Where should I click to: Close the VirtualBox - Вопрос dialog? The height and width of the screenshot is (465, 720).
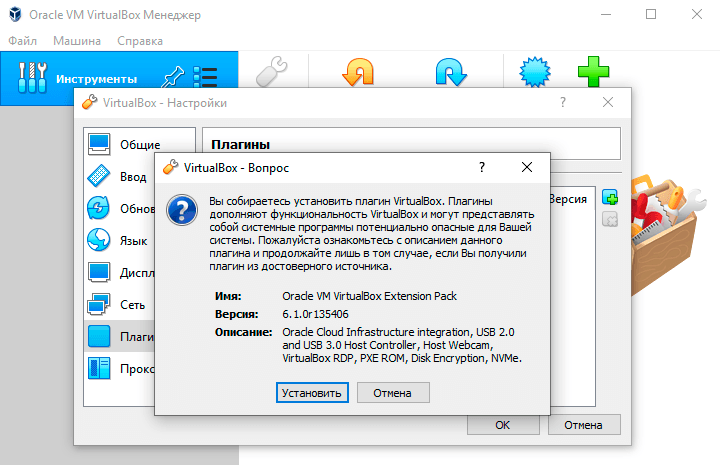point(527,167)
